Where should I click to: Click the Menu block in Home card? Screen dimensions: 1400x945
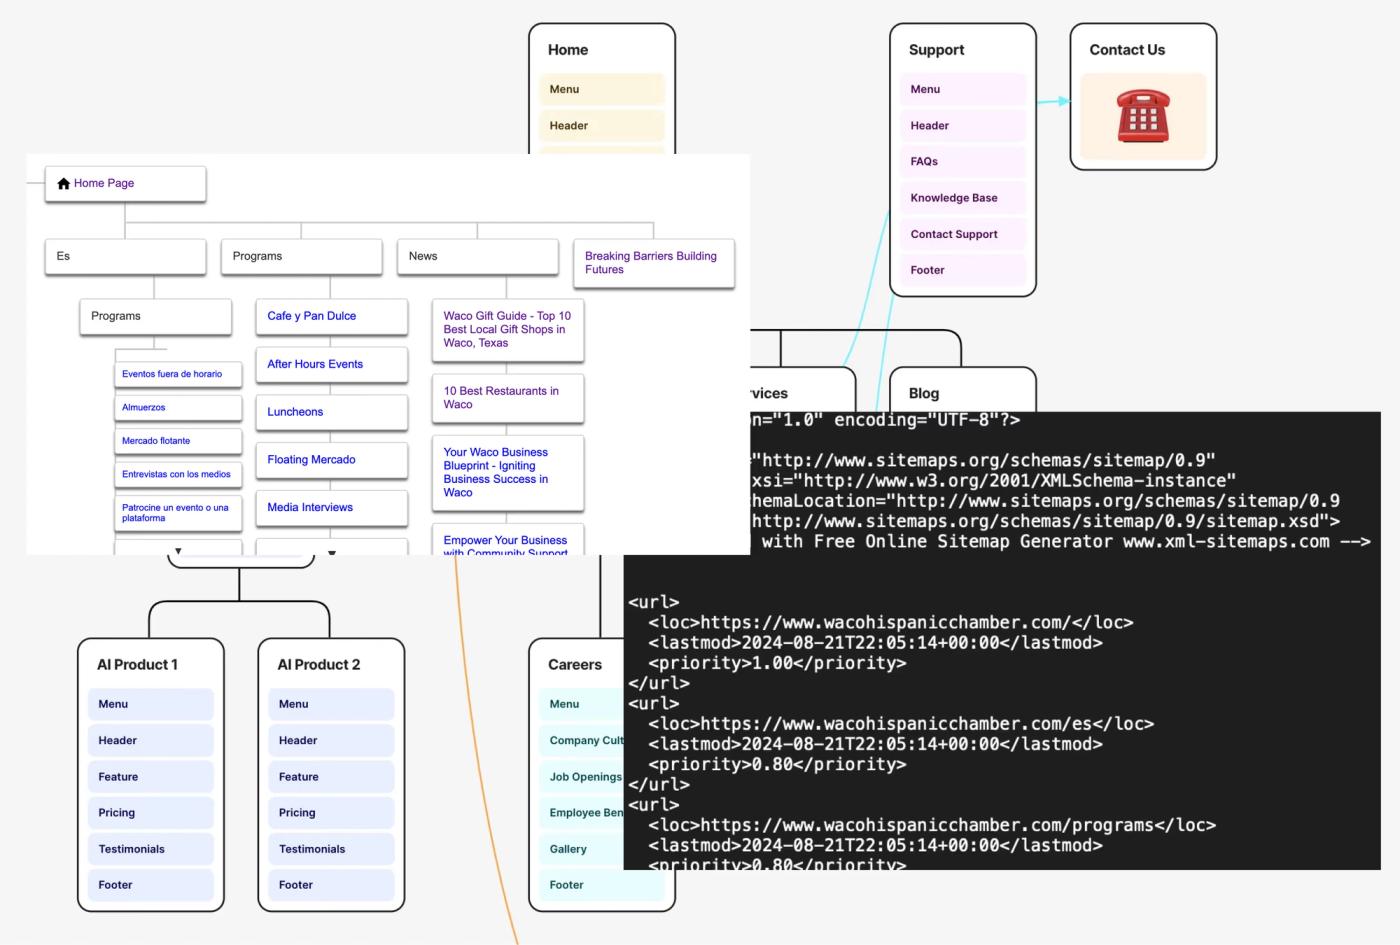[x=602, y=90]
